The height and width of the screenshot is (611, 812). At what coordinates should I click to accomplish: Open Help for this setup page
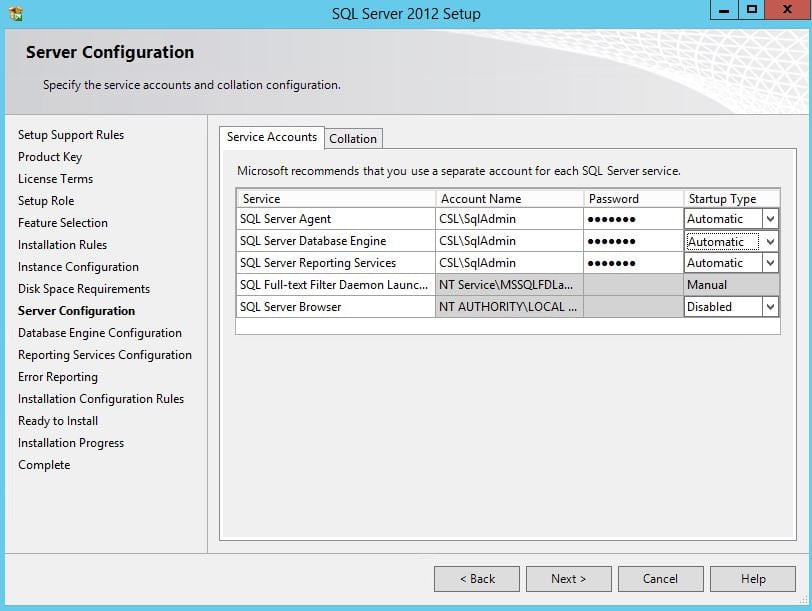[x=753, y=579]
